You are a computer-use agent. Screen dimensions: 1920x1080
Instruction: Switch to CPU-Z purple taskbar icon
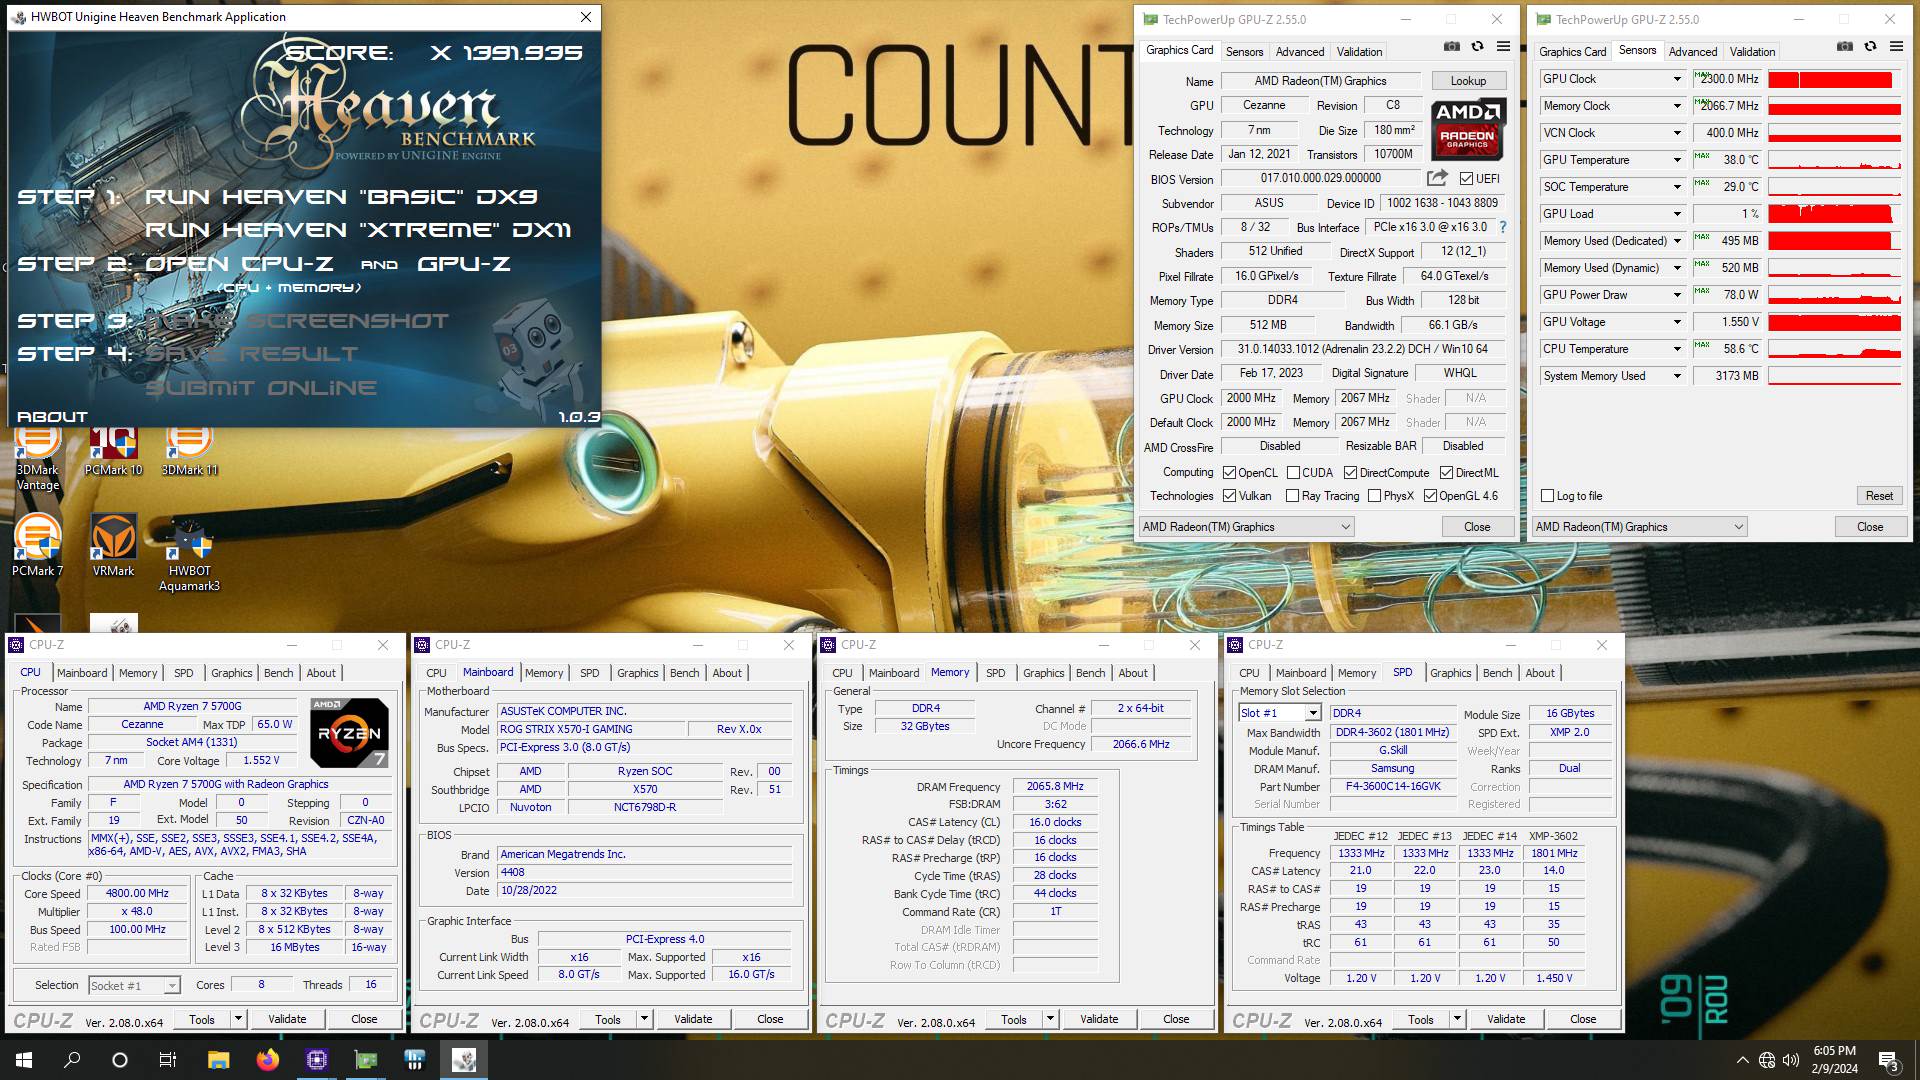pyautogui.click(x=316, y=1060)
